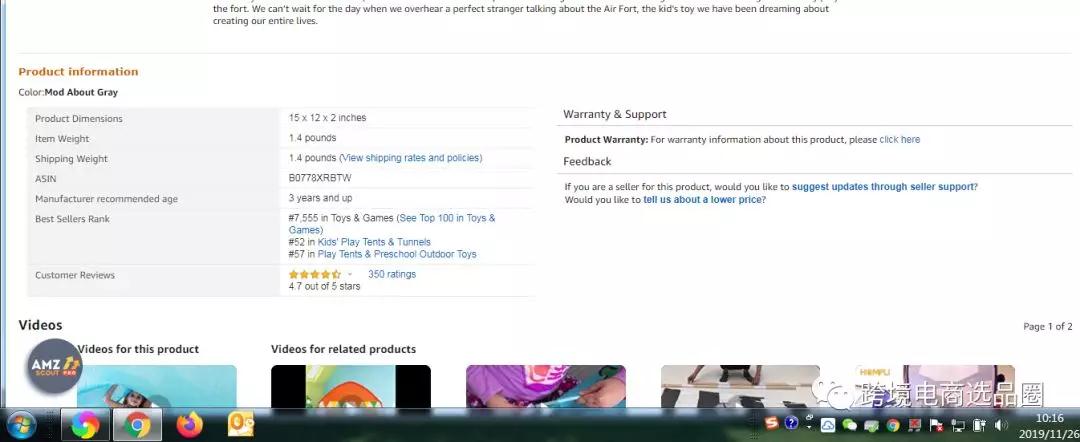Open the Sogou input method tray icon

point(770,425)
